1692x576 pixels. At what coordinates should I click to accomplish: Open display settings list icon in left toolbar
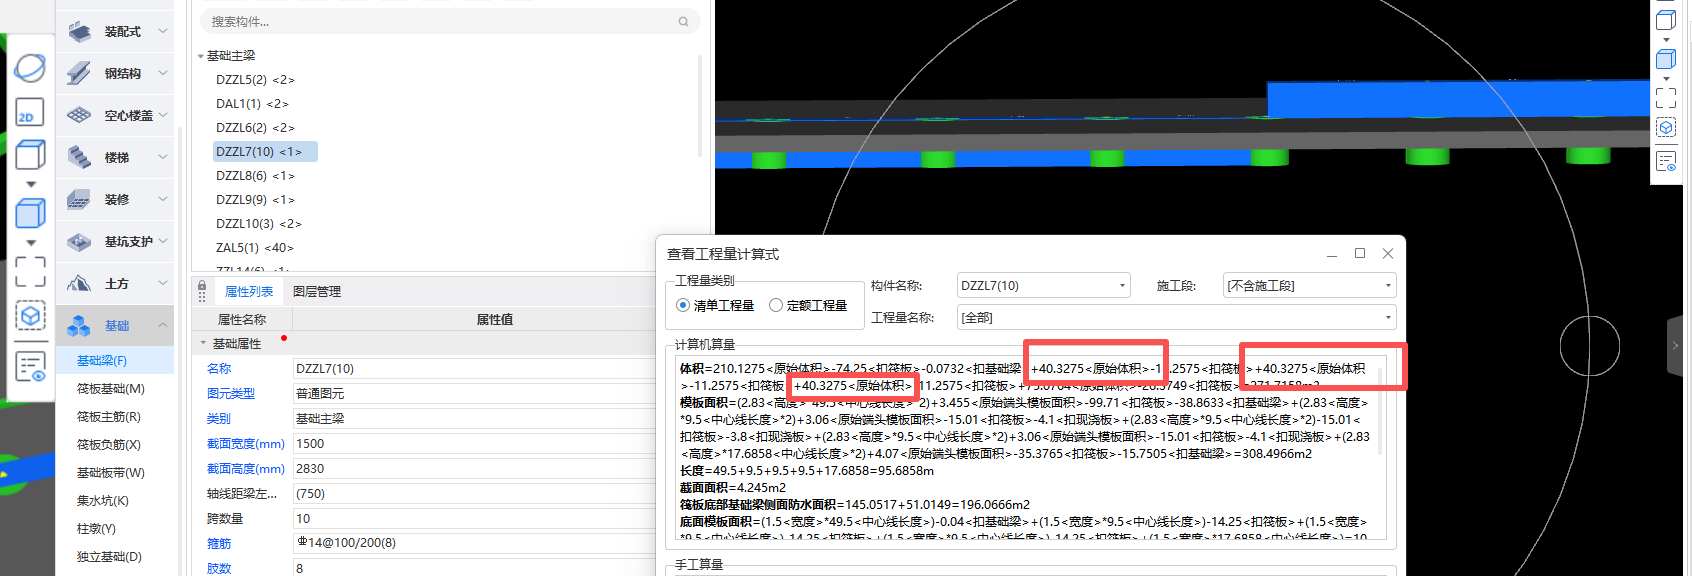tap(30, 366)
